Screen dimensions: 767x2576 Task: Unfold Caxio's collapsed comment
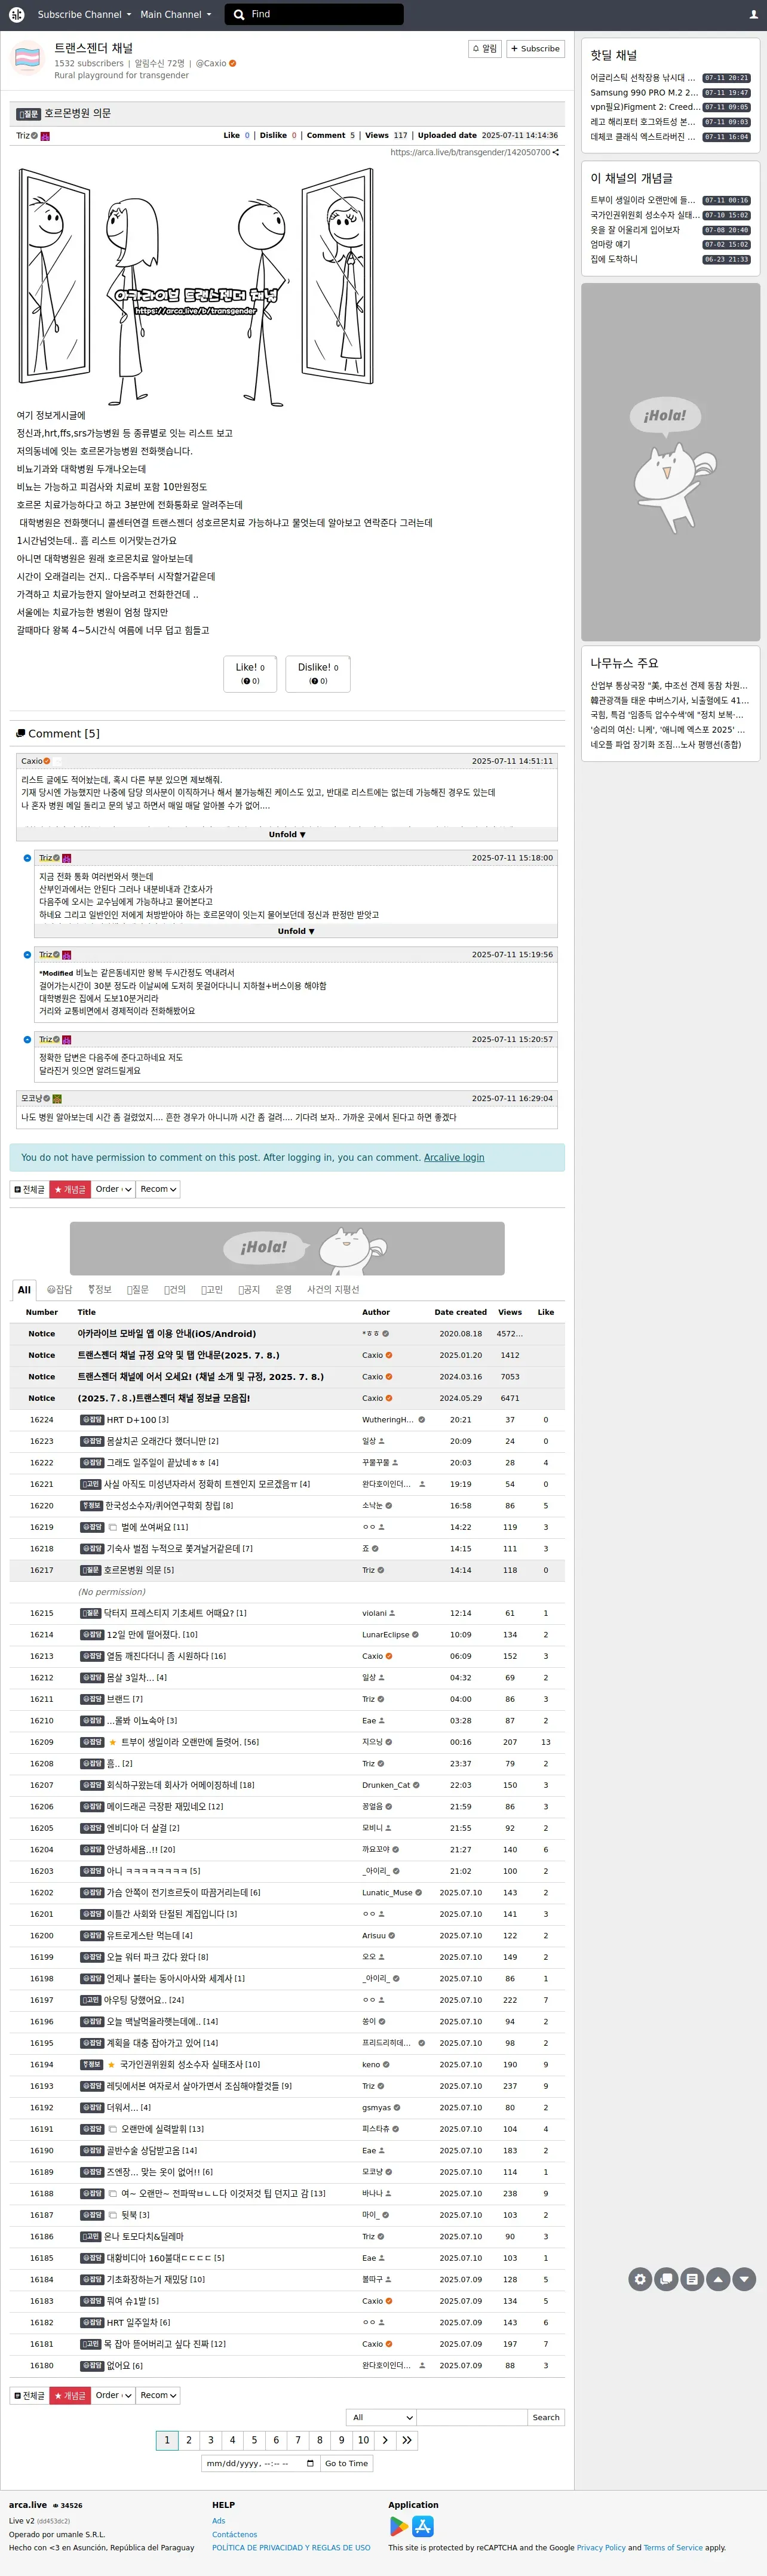tap(287, 834)
